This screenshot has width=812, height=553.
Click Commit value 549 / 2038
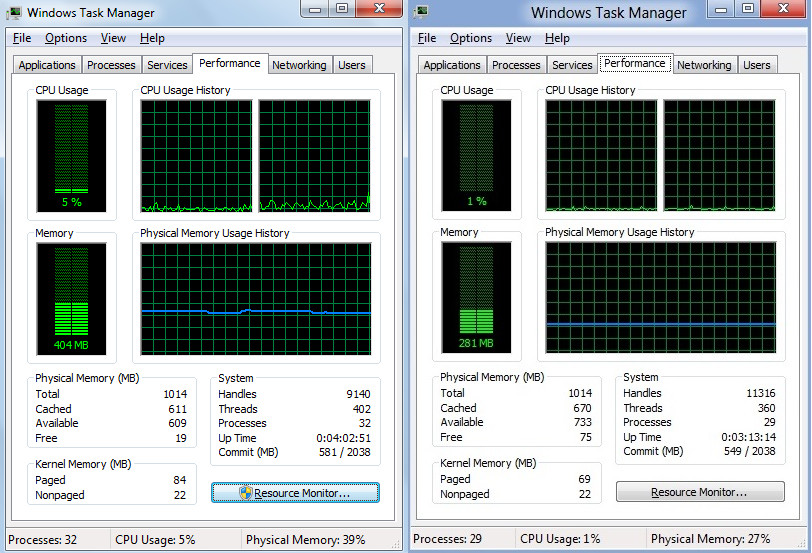click(x=750, y=451)
